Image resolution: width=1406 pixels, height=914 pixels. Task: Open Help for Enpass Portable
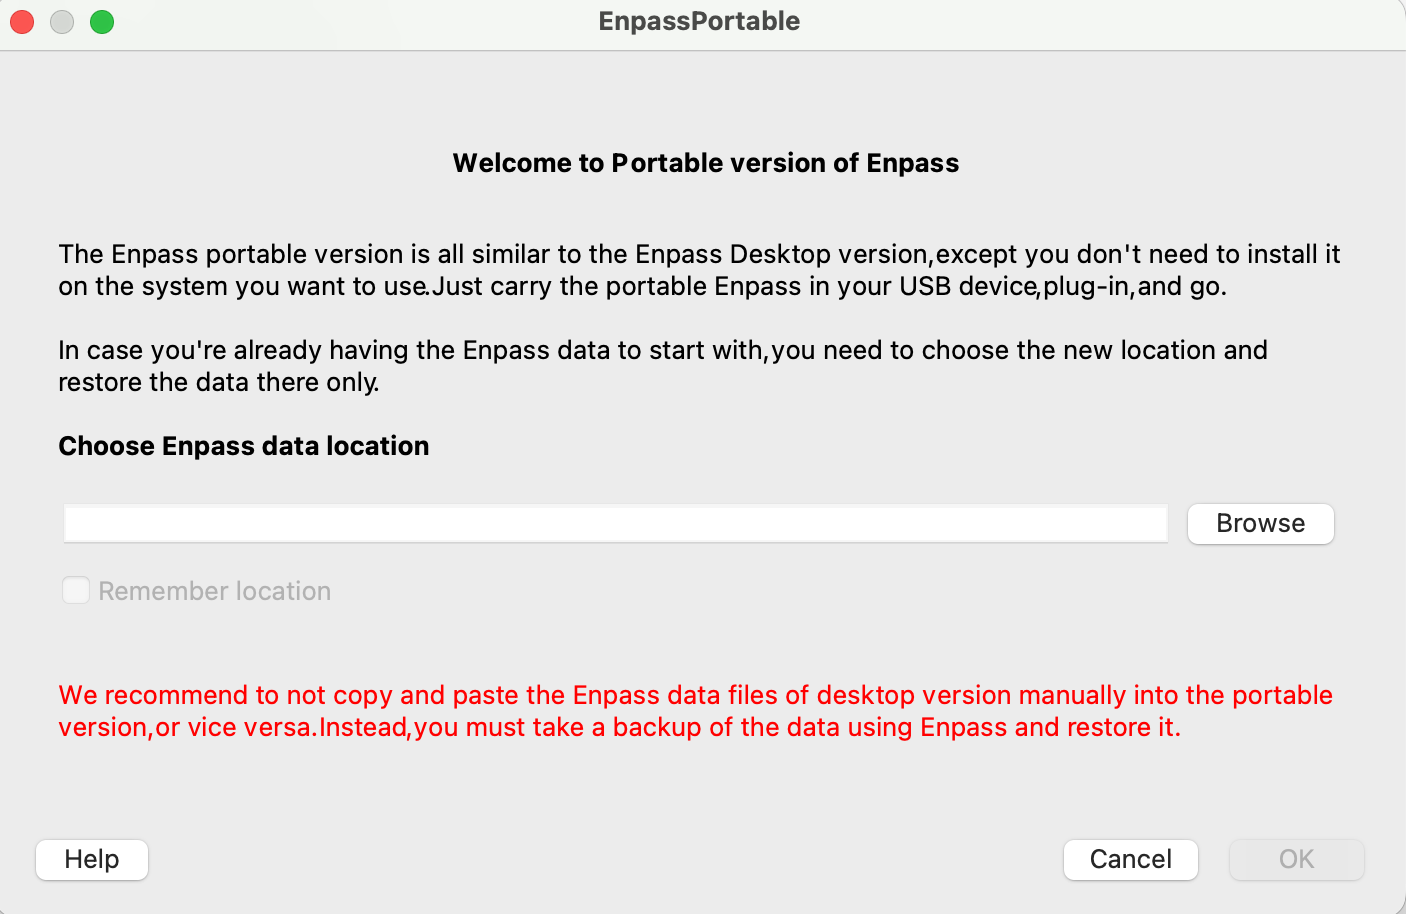click(92, 860)
